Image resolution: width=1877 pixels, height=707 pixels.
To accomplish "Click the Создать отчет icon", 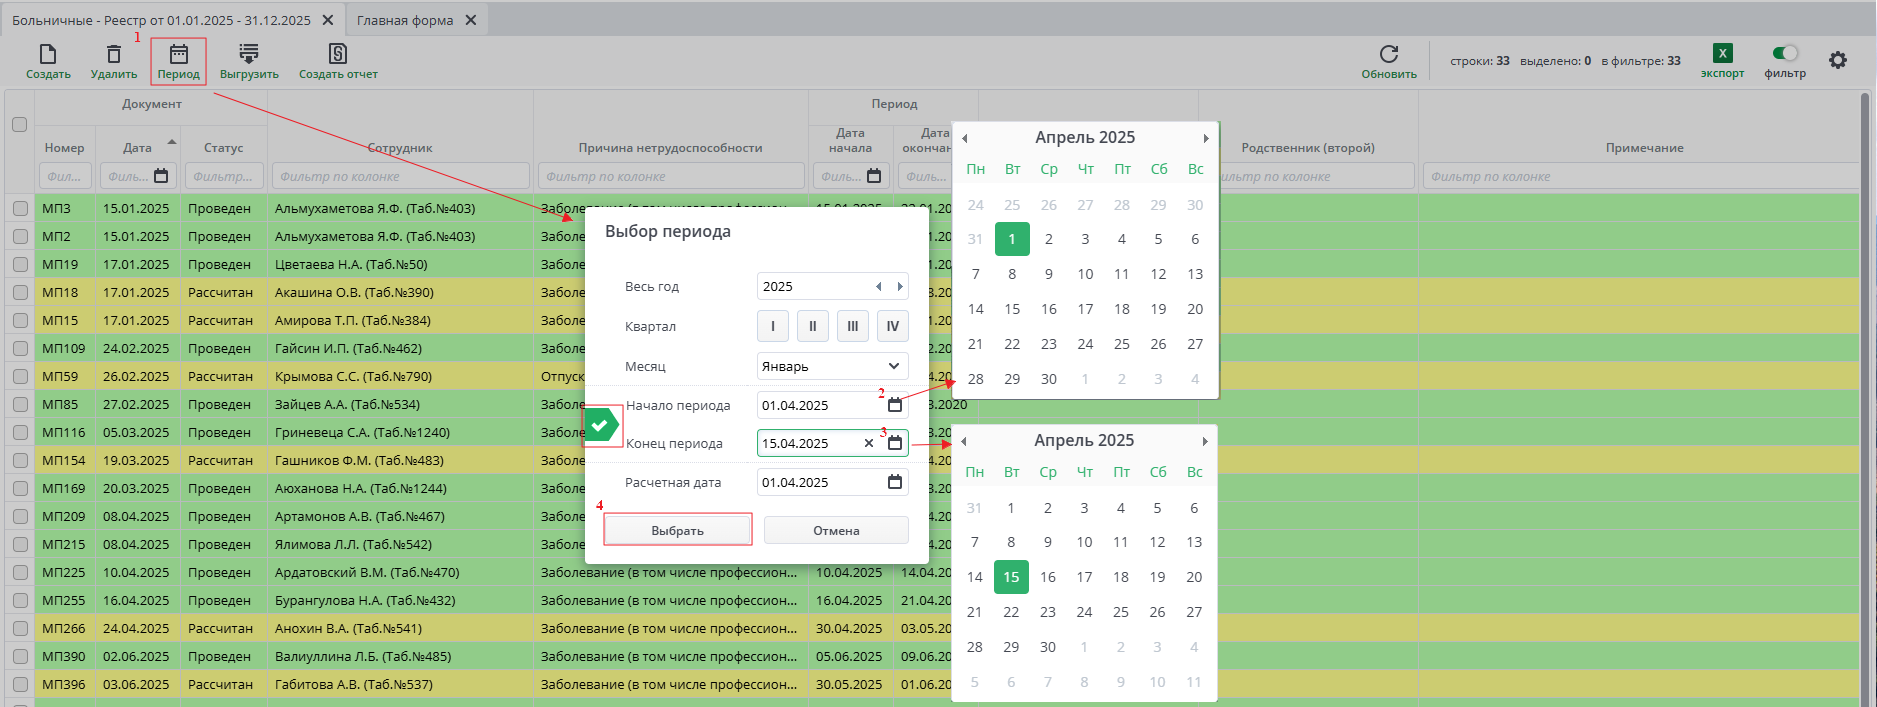I will 338,55.
